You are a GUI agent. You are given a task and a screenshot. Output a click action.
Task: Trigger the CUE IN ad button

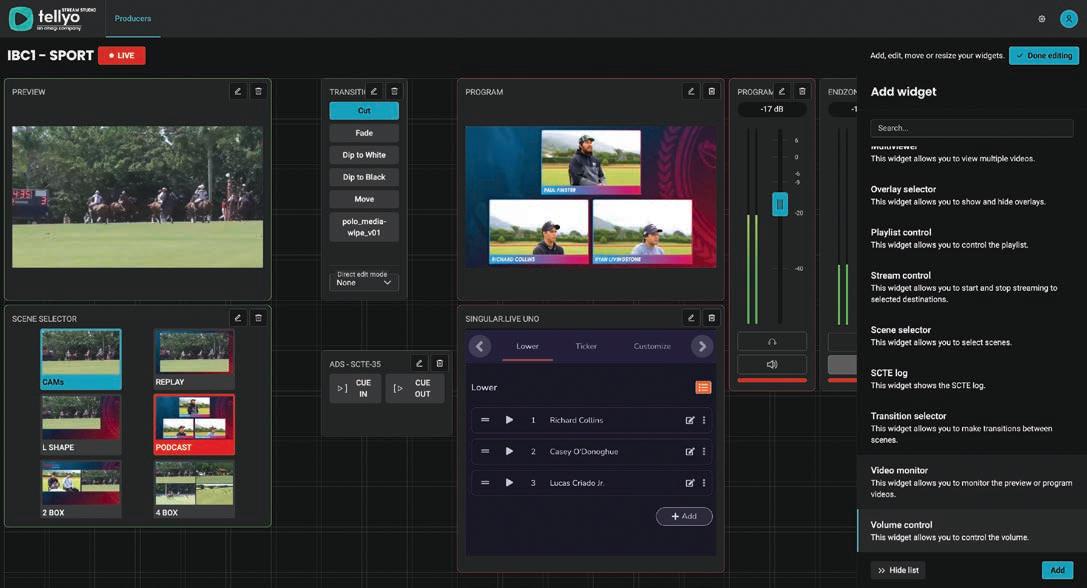355,388
